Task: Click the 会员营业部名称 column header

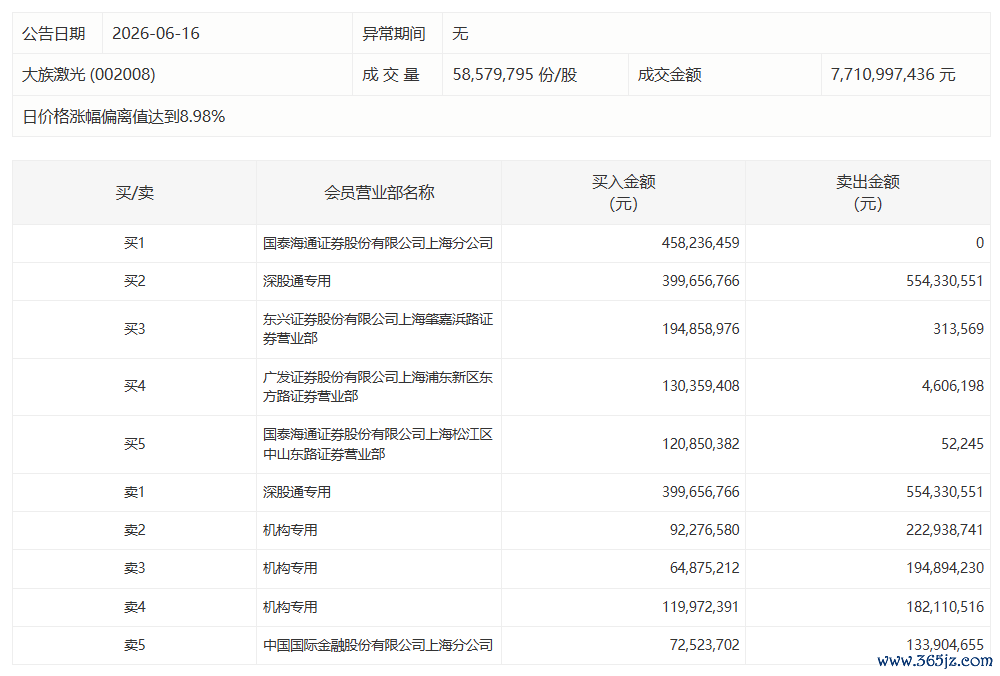Action: coord(379,193)
